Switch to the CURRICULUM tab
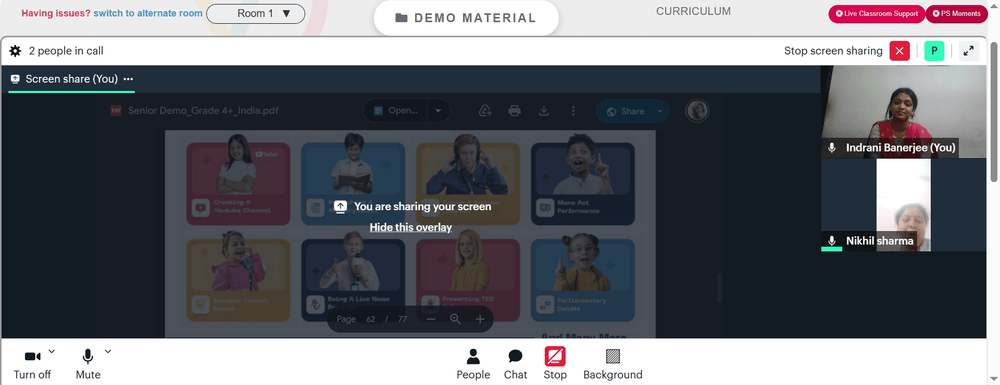The image size is (1000, 385). [x=693, y=11]
